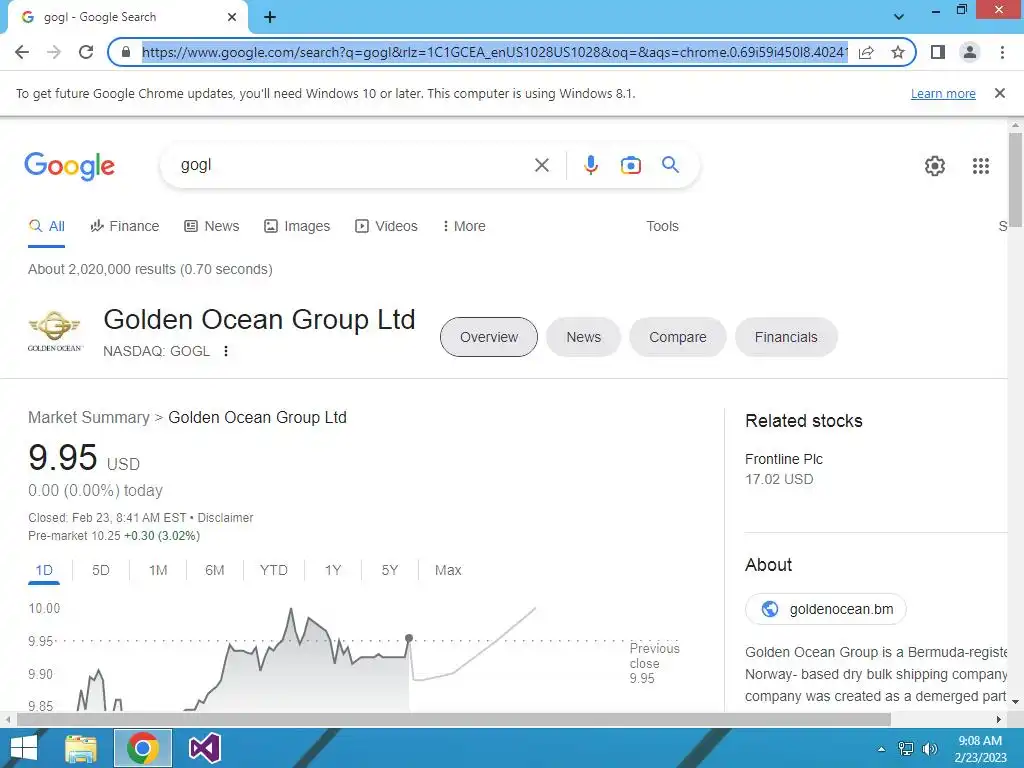This screenshot has height=768, width=1024.
Task: Switch to News results tab
Action: pos(212,227)
